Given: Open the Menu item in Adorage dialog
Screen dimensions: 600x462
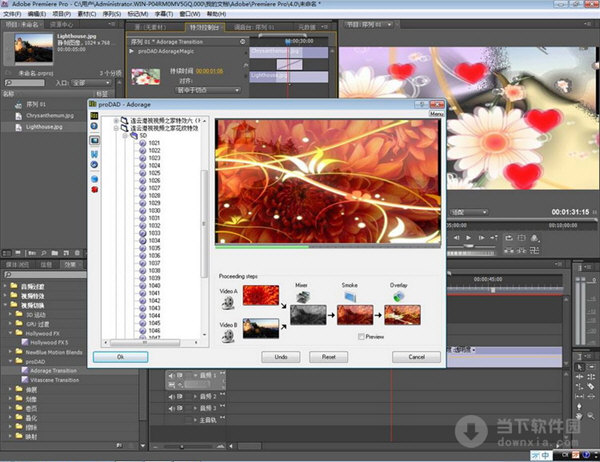Looking at the screenshot, I should coord(436,114).
